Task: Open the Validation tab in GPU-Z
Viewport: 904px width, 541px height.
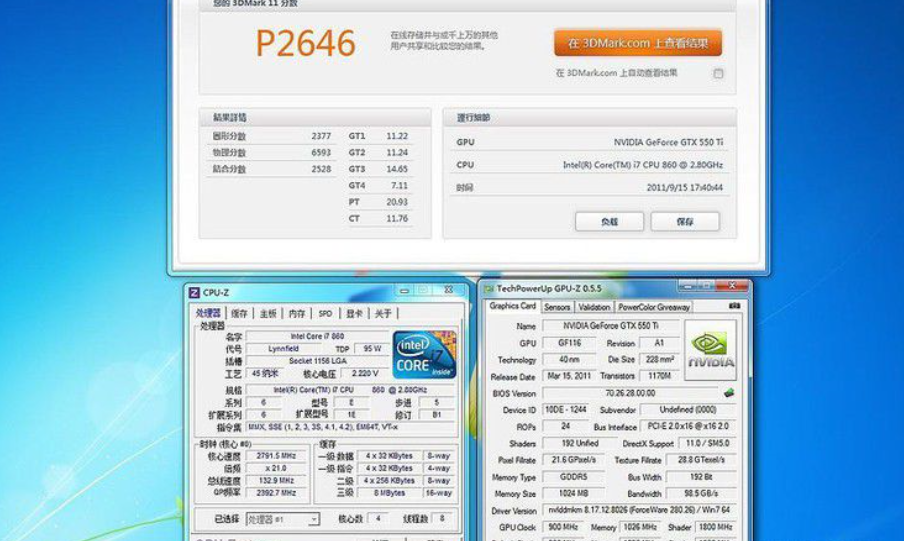Action: 594,307
